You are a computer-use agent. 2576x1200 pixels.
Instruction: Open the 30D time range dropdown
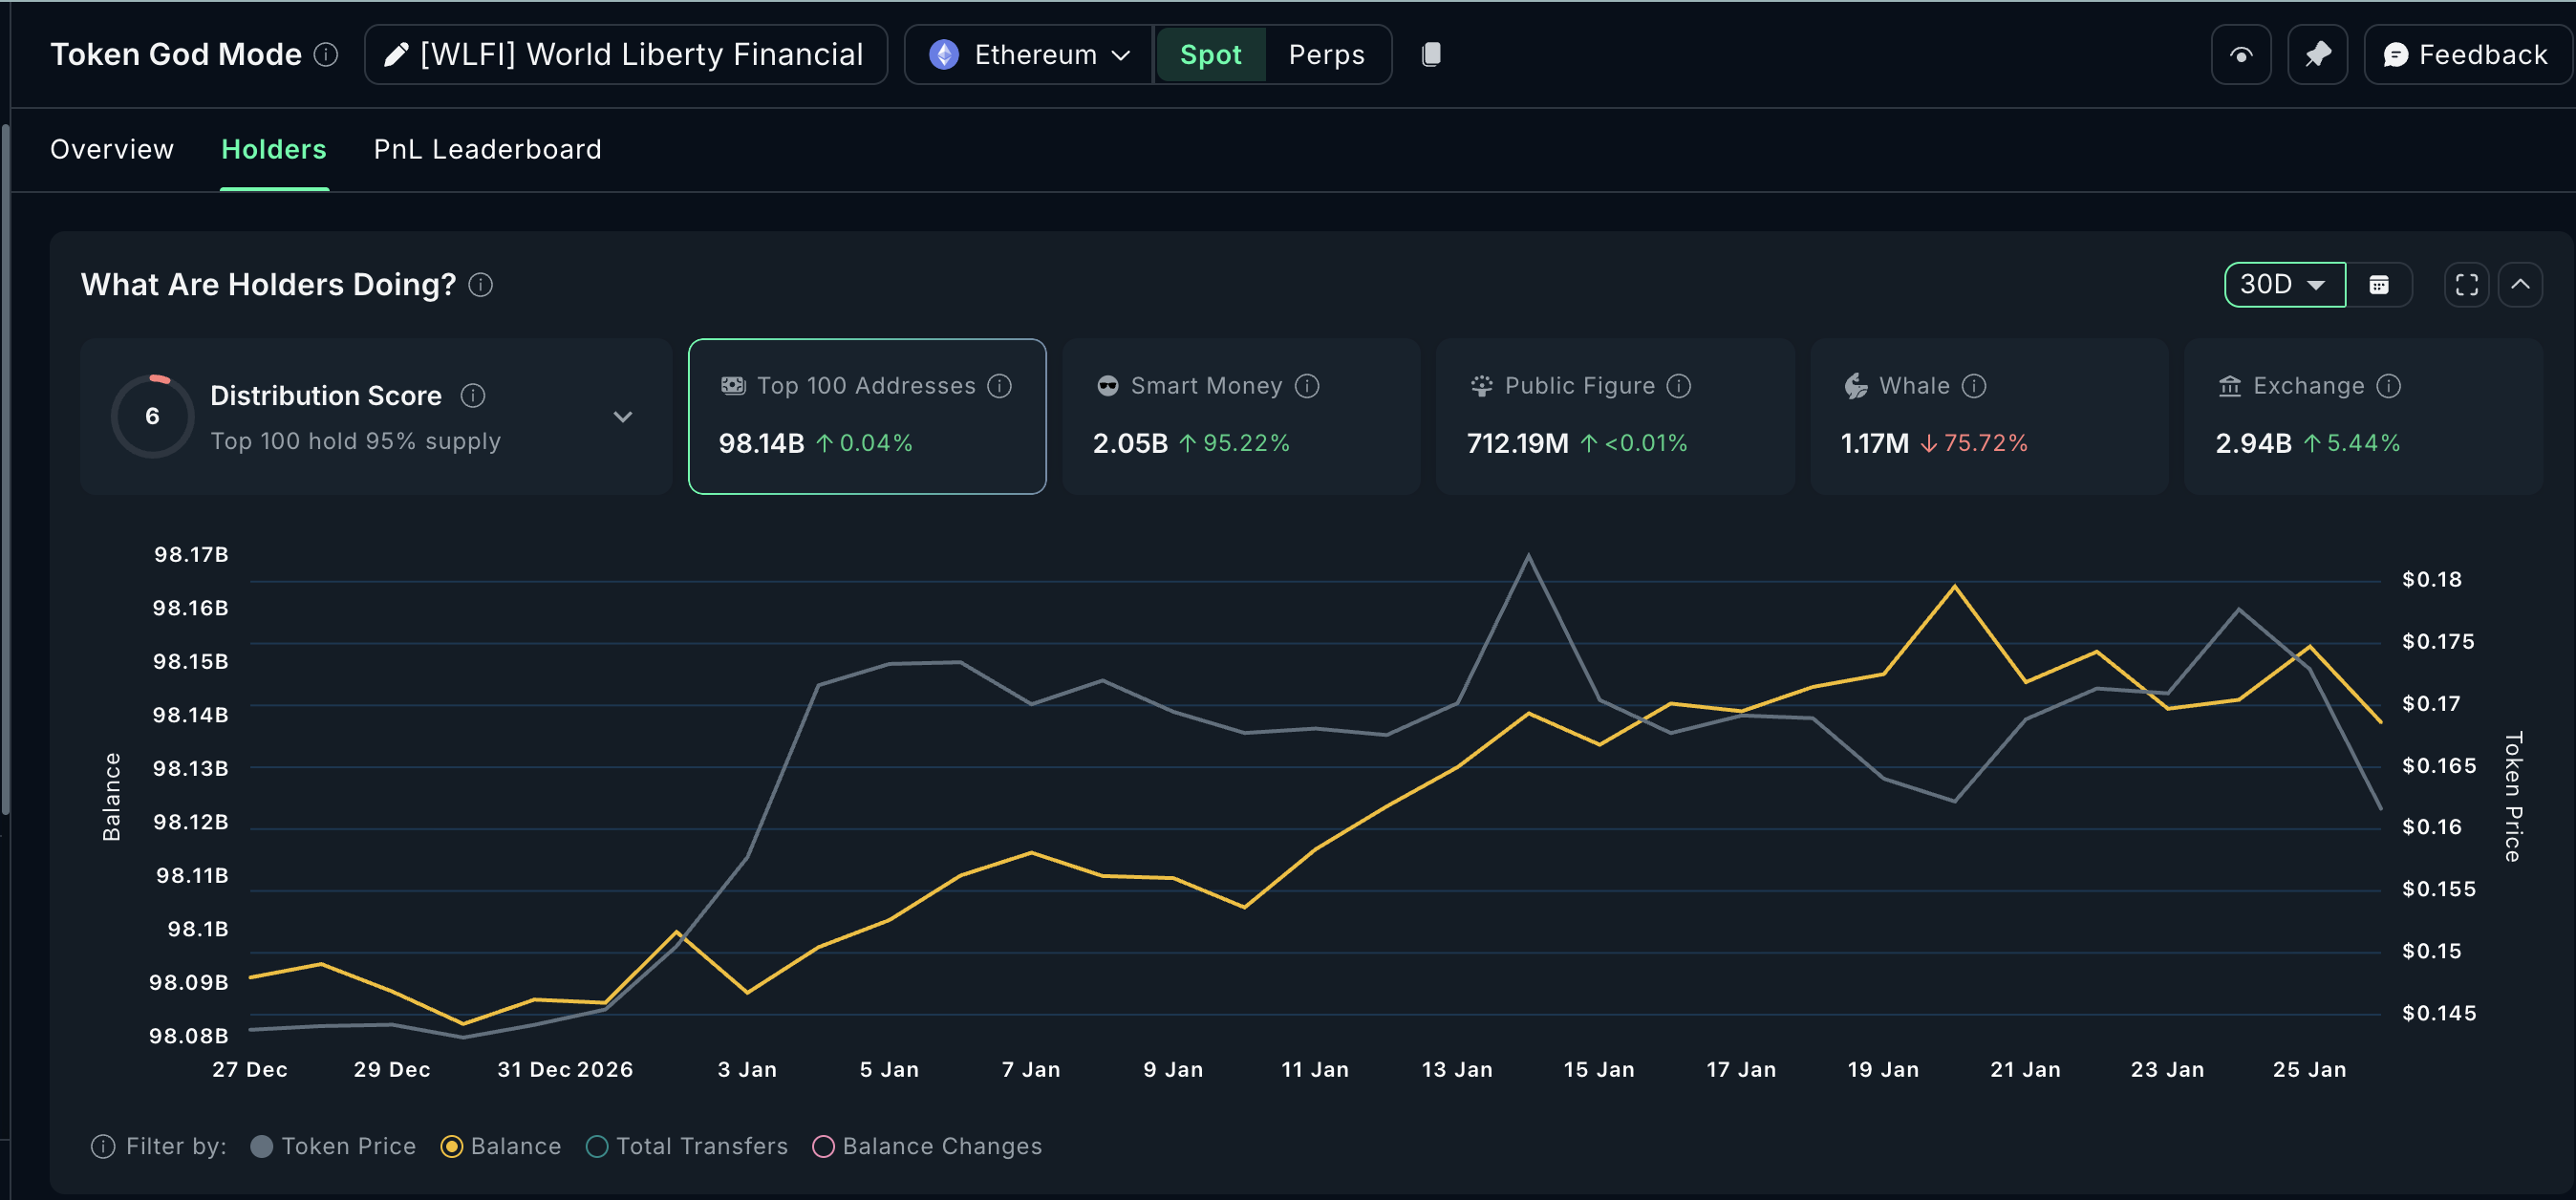click(x=2283, y=285)
